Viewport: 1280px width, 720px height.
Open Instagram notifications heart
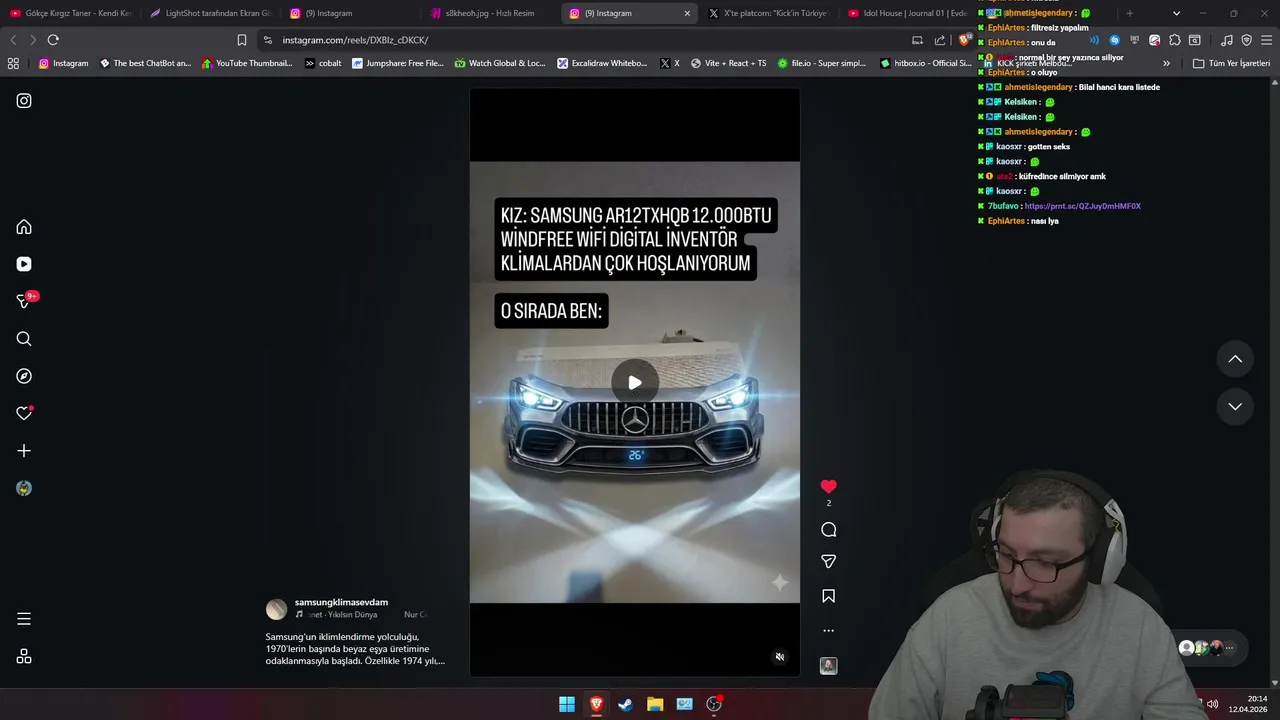tap(24, 413)
